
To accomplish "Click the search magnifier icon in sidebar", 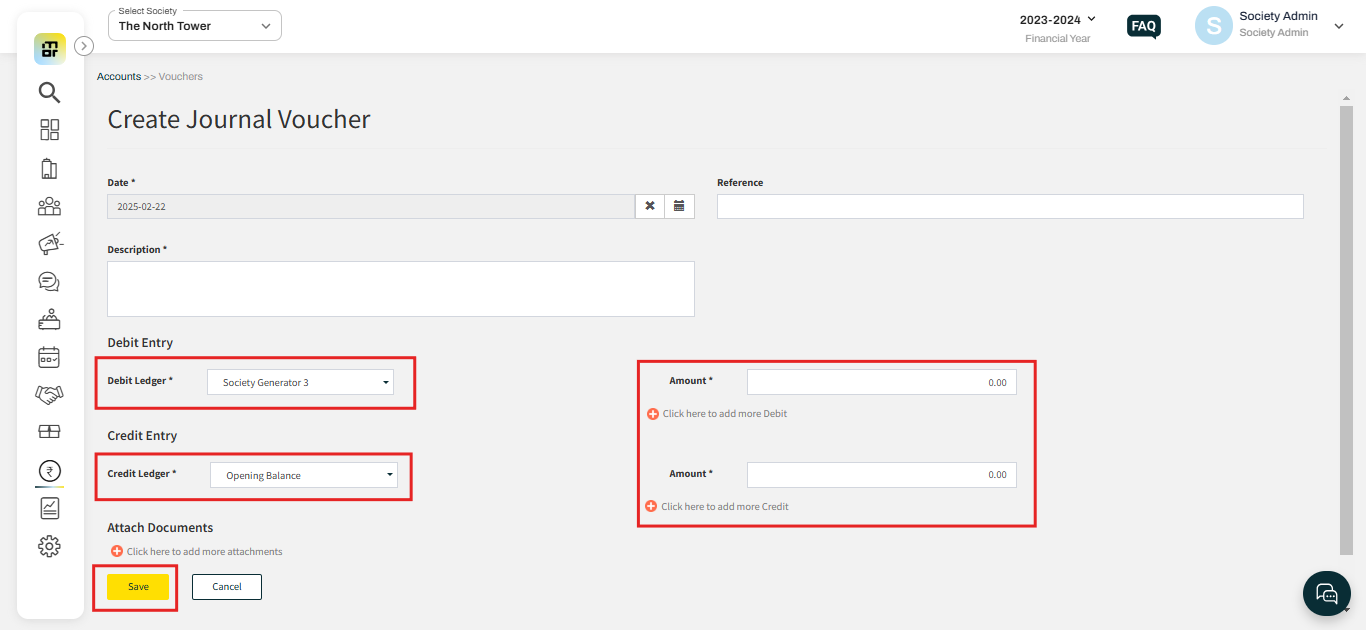I will coord(49,93).
